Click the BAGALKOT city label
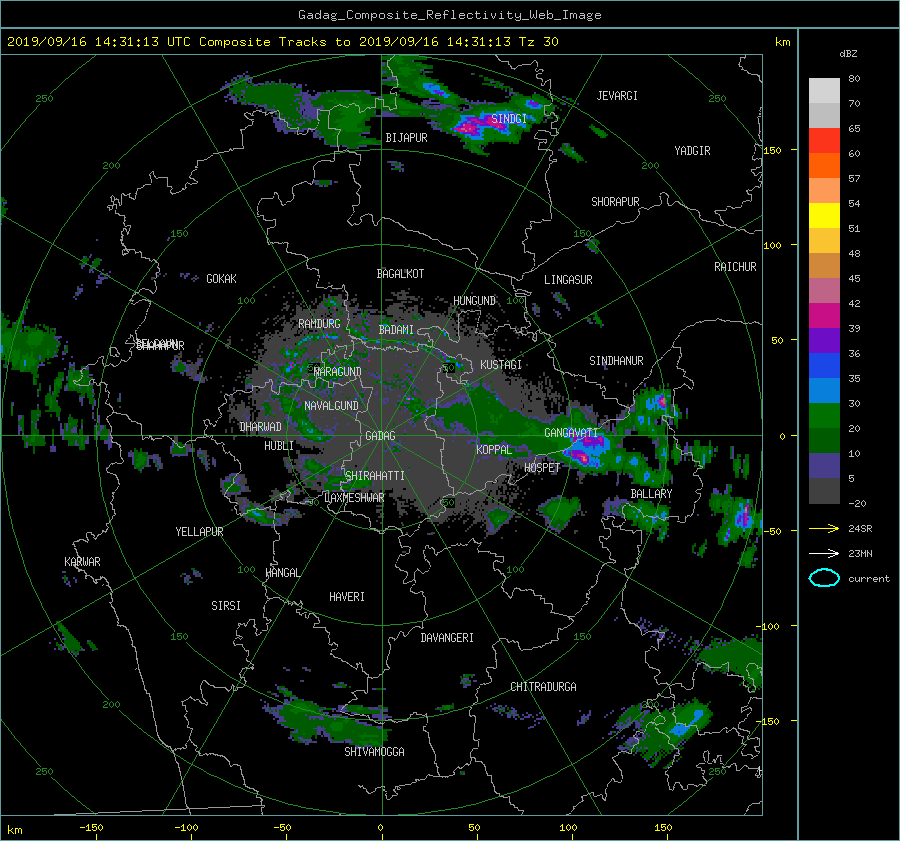This screenshot has width=900, height=841. (400, 274)
